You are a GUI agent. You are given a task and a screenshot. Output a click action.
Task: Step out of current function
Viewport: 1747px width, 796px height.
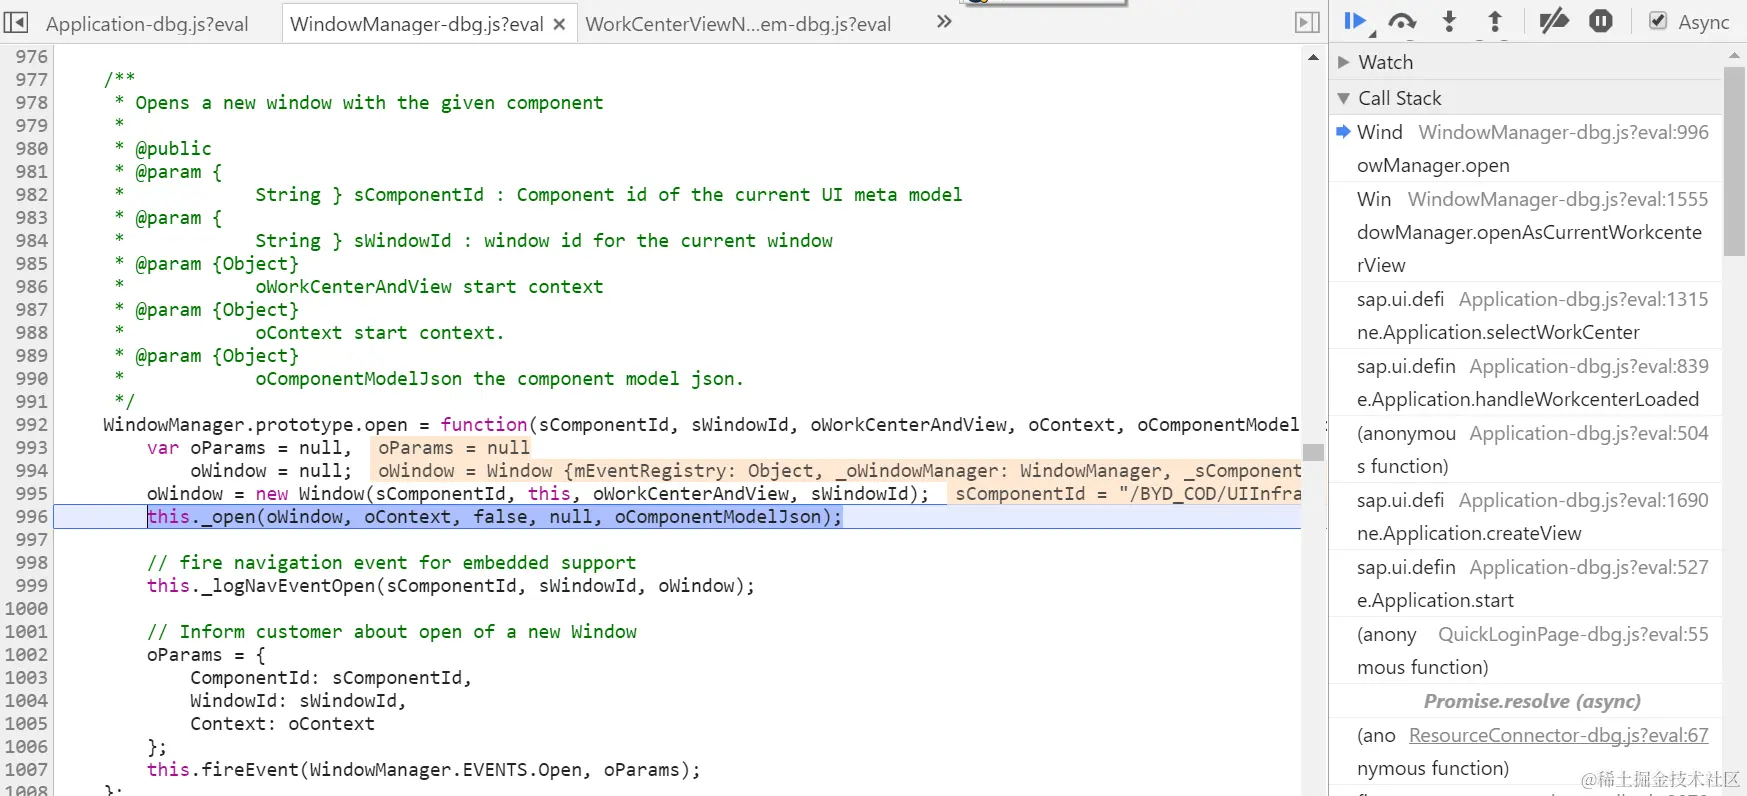coord(1495,21)
